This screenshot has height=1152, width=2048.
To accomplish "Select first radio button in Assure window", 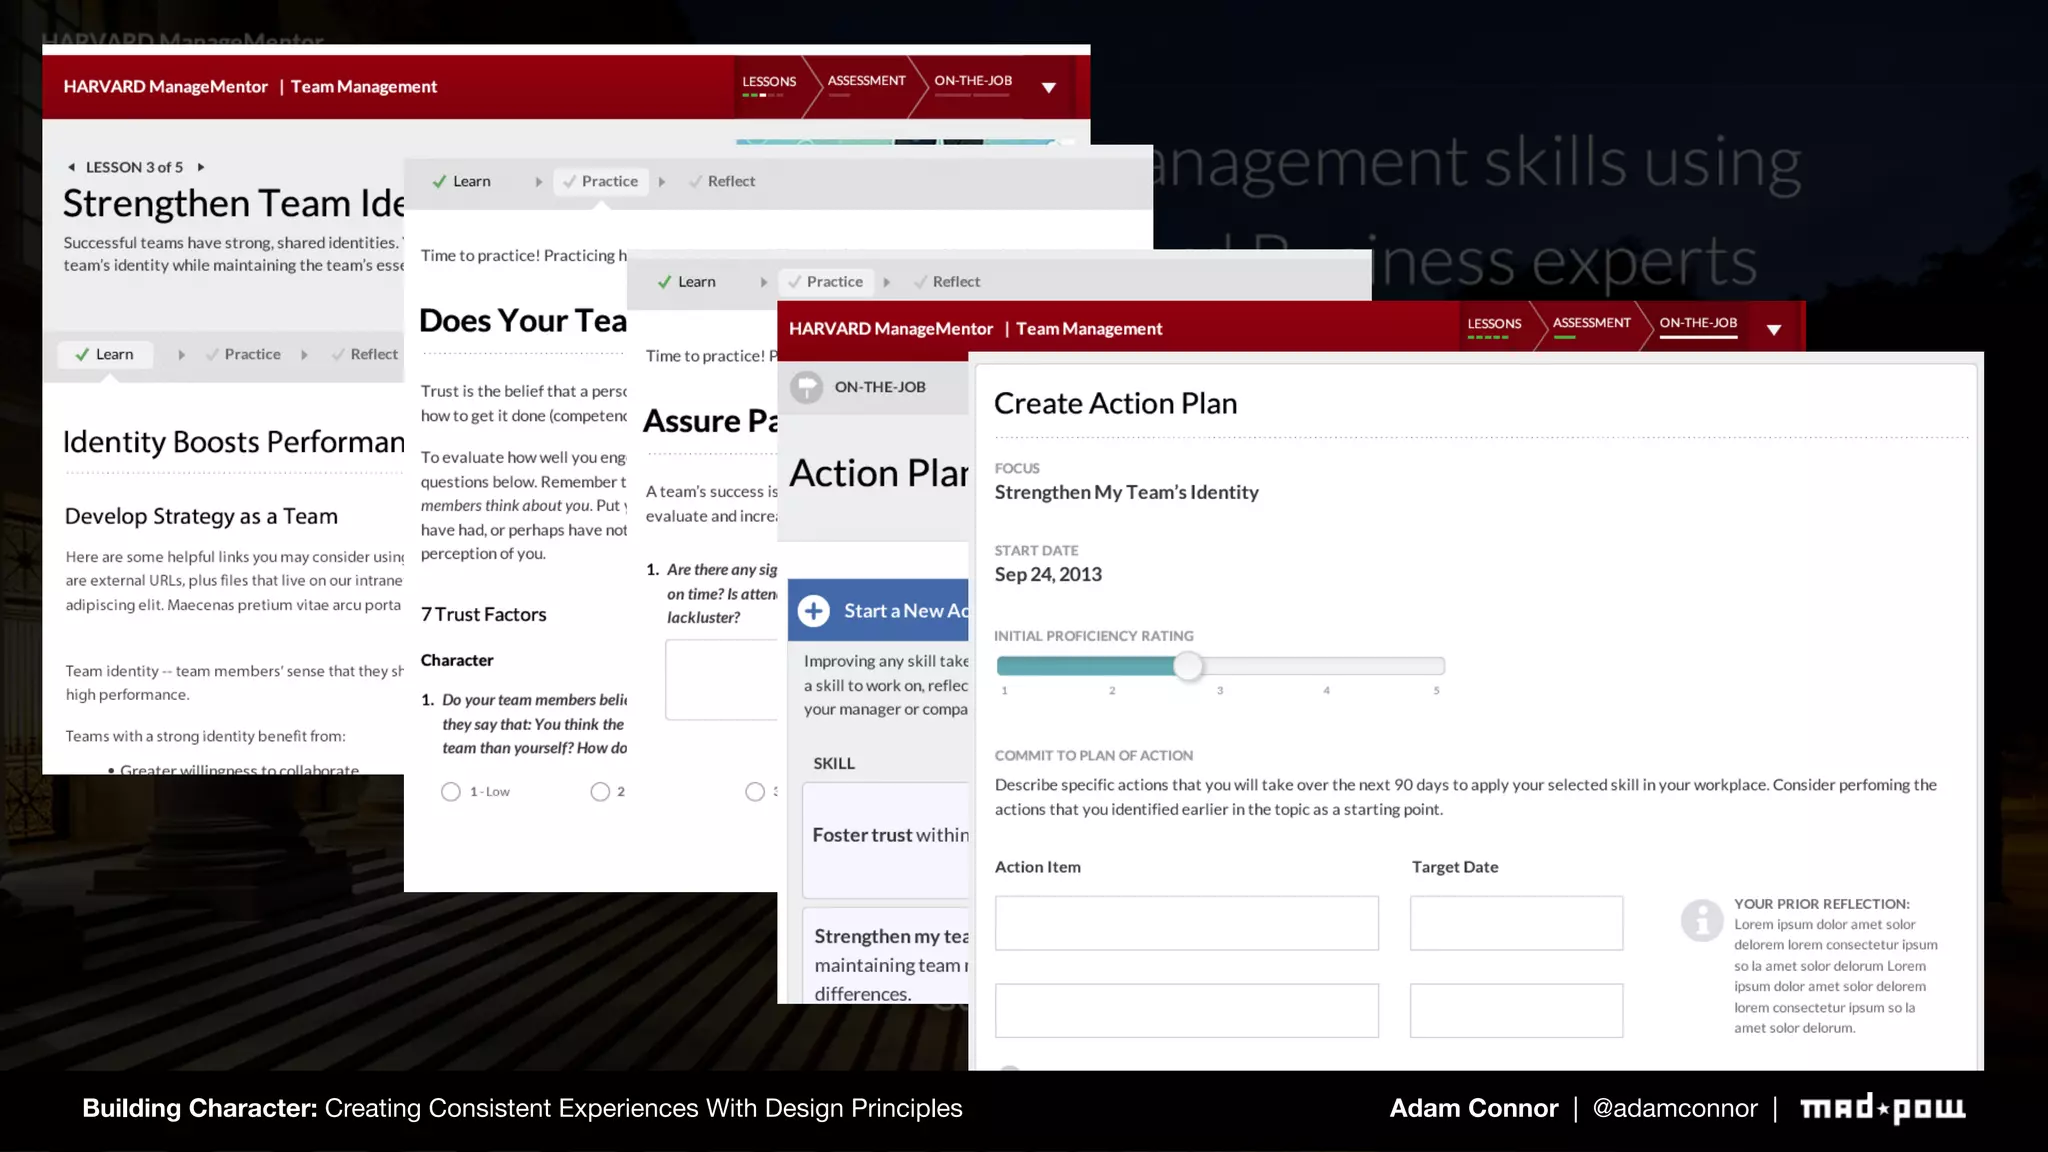I will [x=755, y=792].
